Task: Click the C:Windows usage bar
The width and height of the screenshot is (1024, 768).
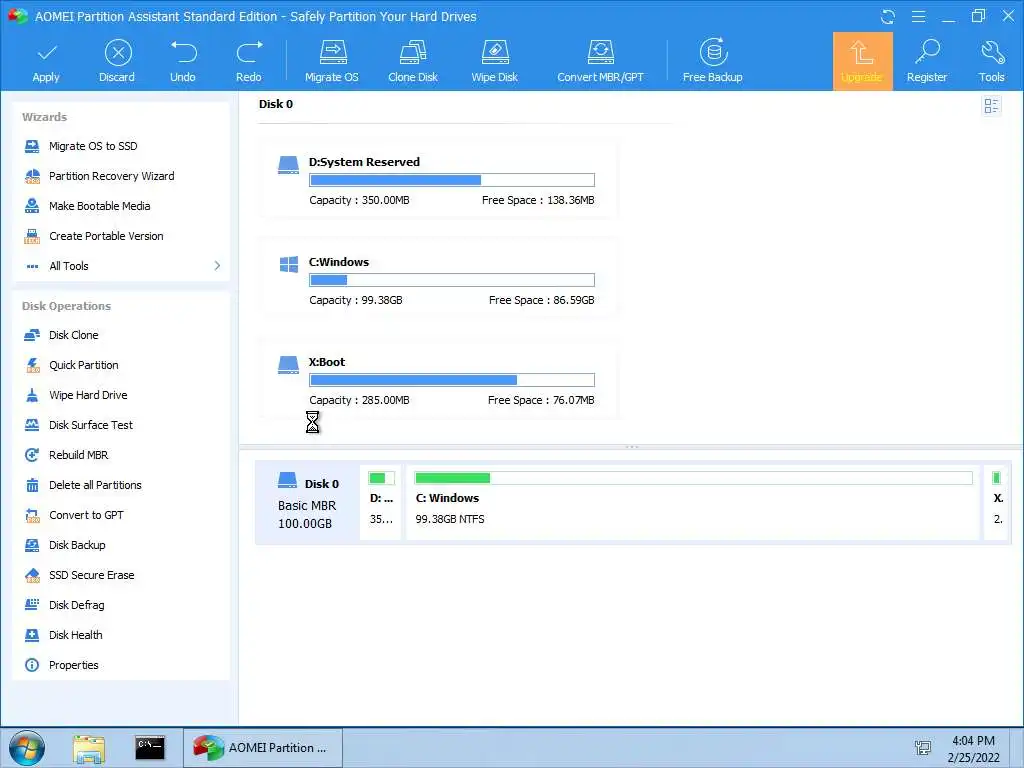Action: coord(452,280)
